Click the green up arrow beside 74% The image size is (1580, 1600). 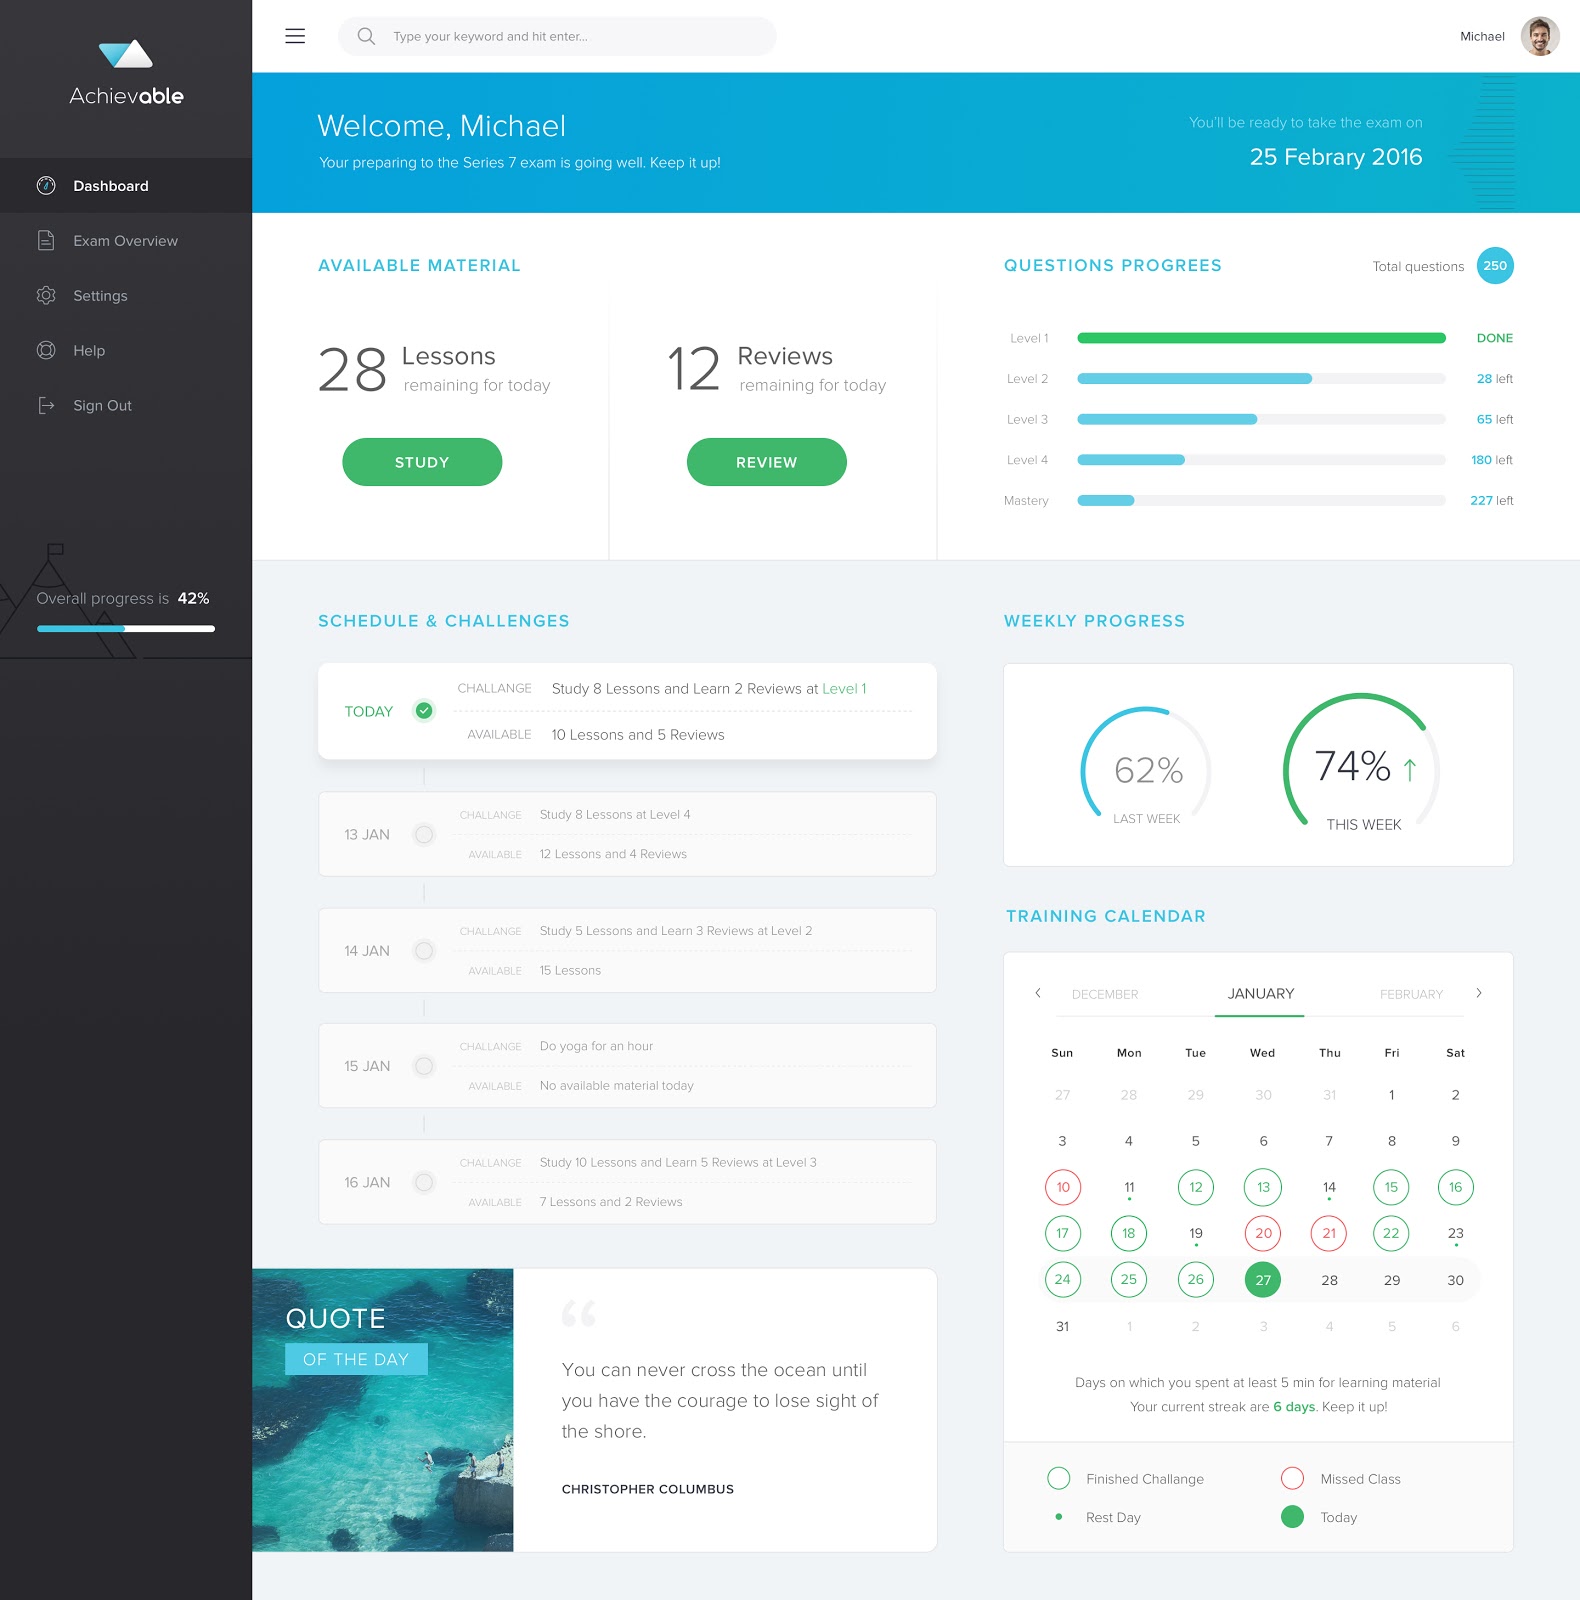coord(1409,769)
